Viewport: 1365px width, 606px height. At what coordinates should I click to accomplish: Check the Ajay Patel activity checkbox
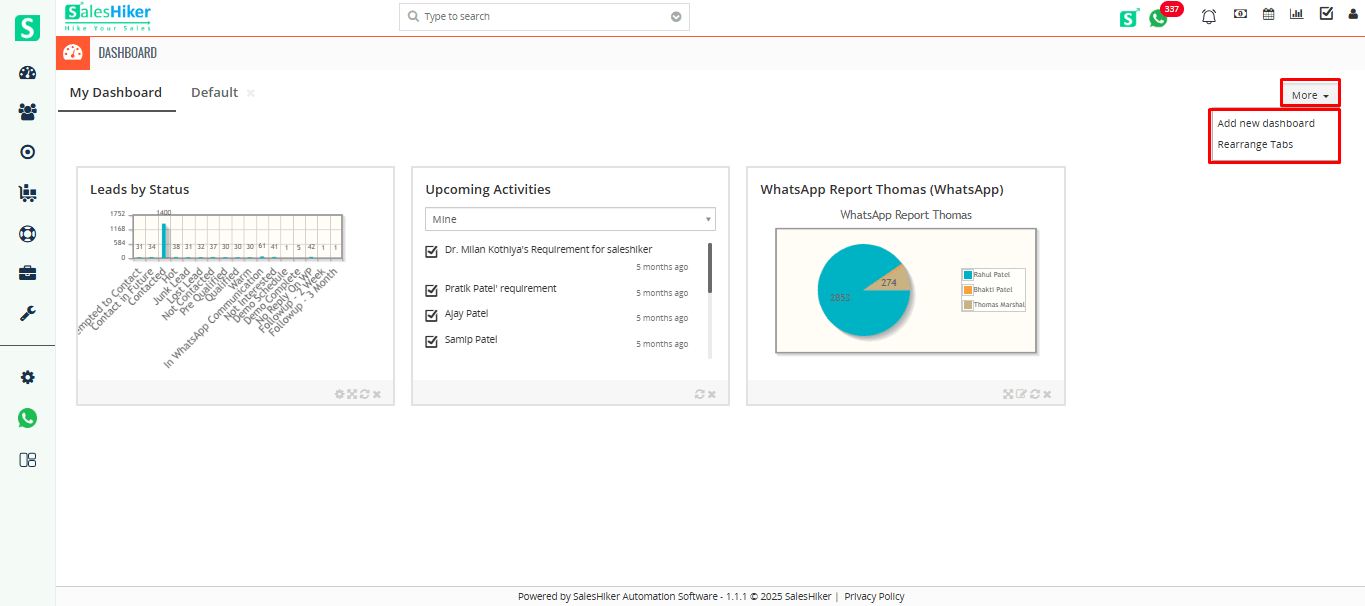coord(431,313)
